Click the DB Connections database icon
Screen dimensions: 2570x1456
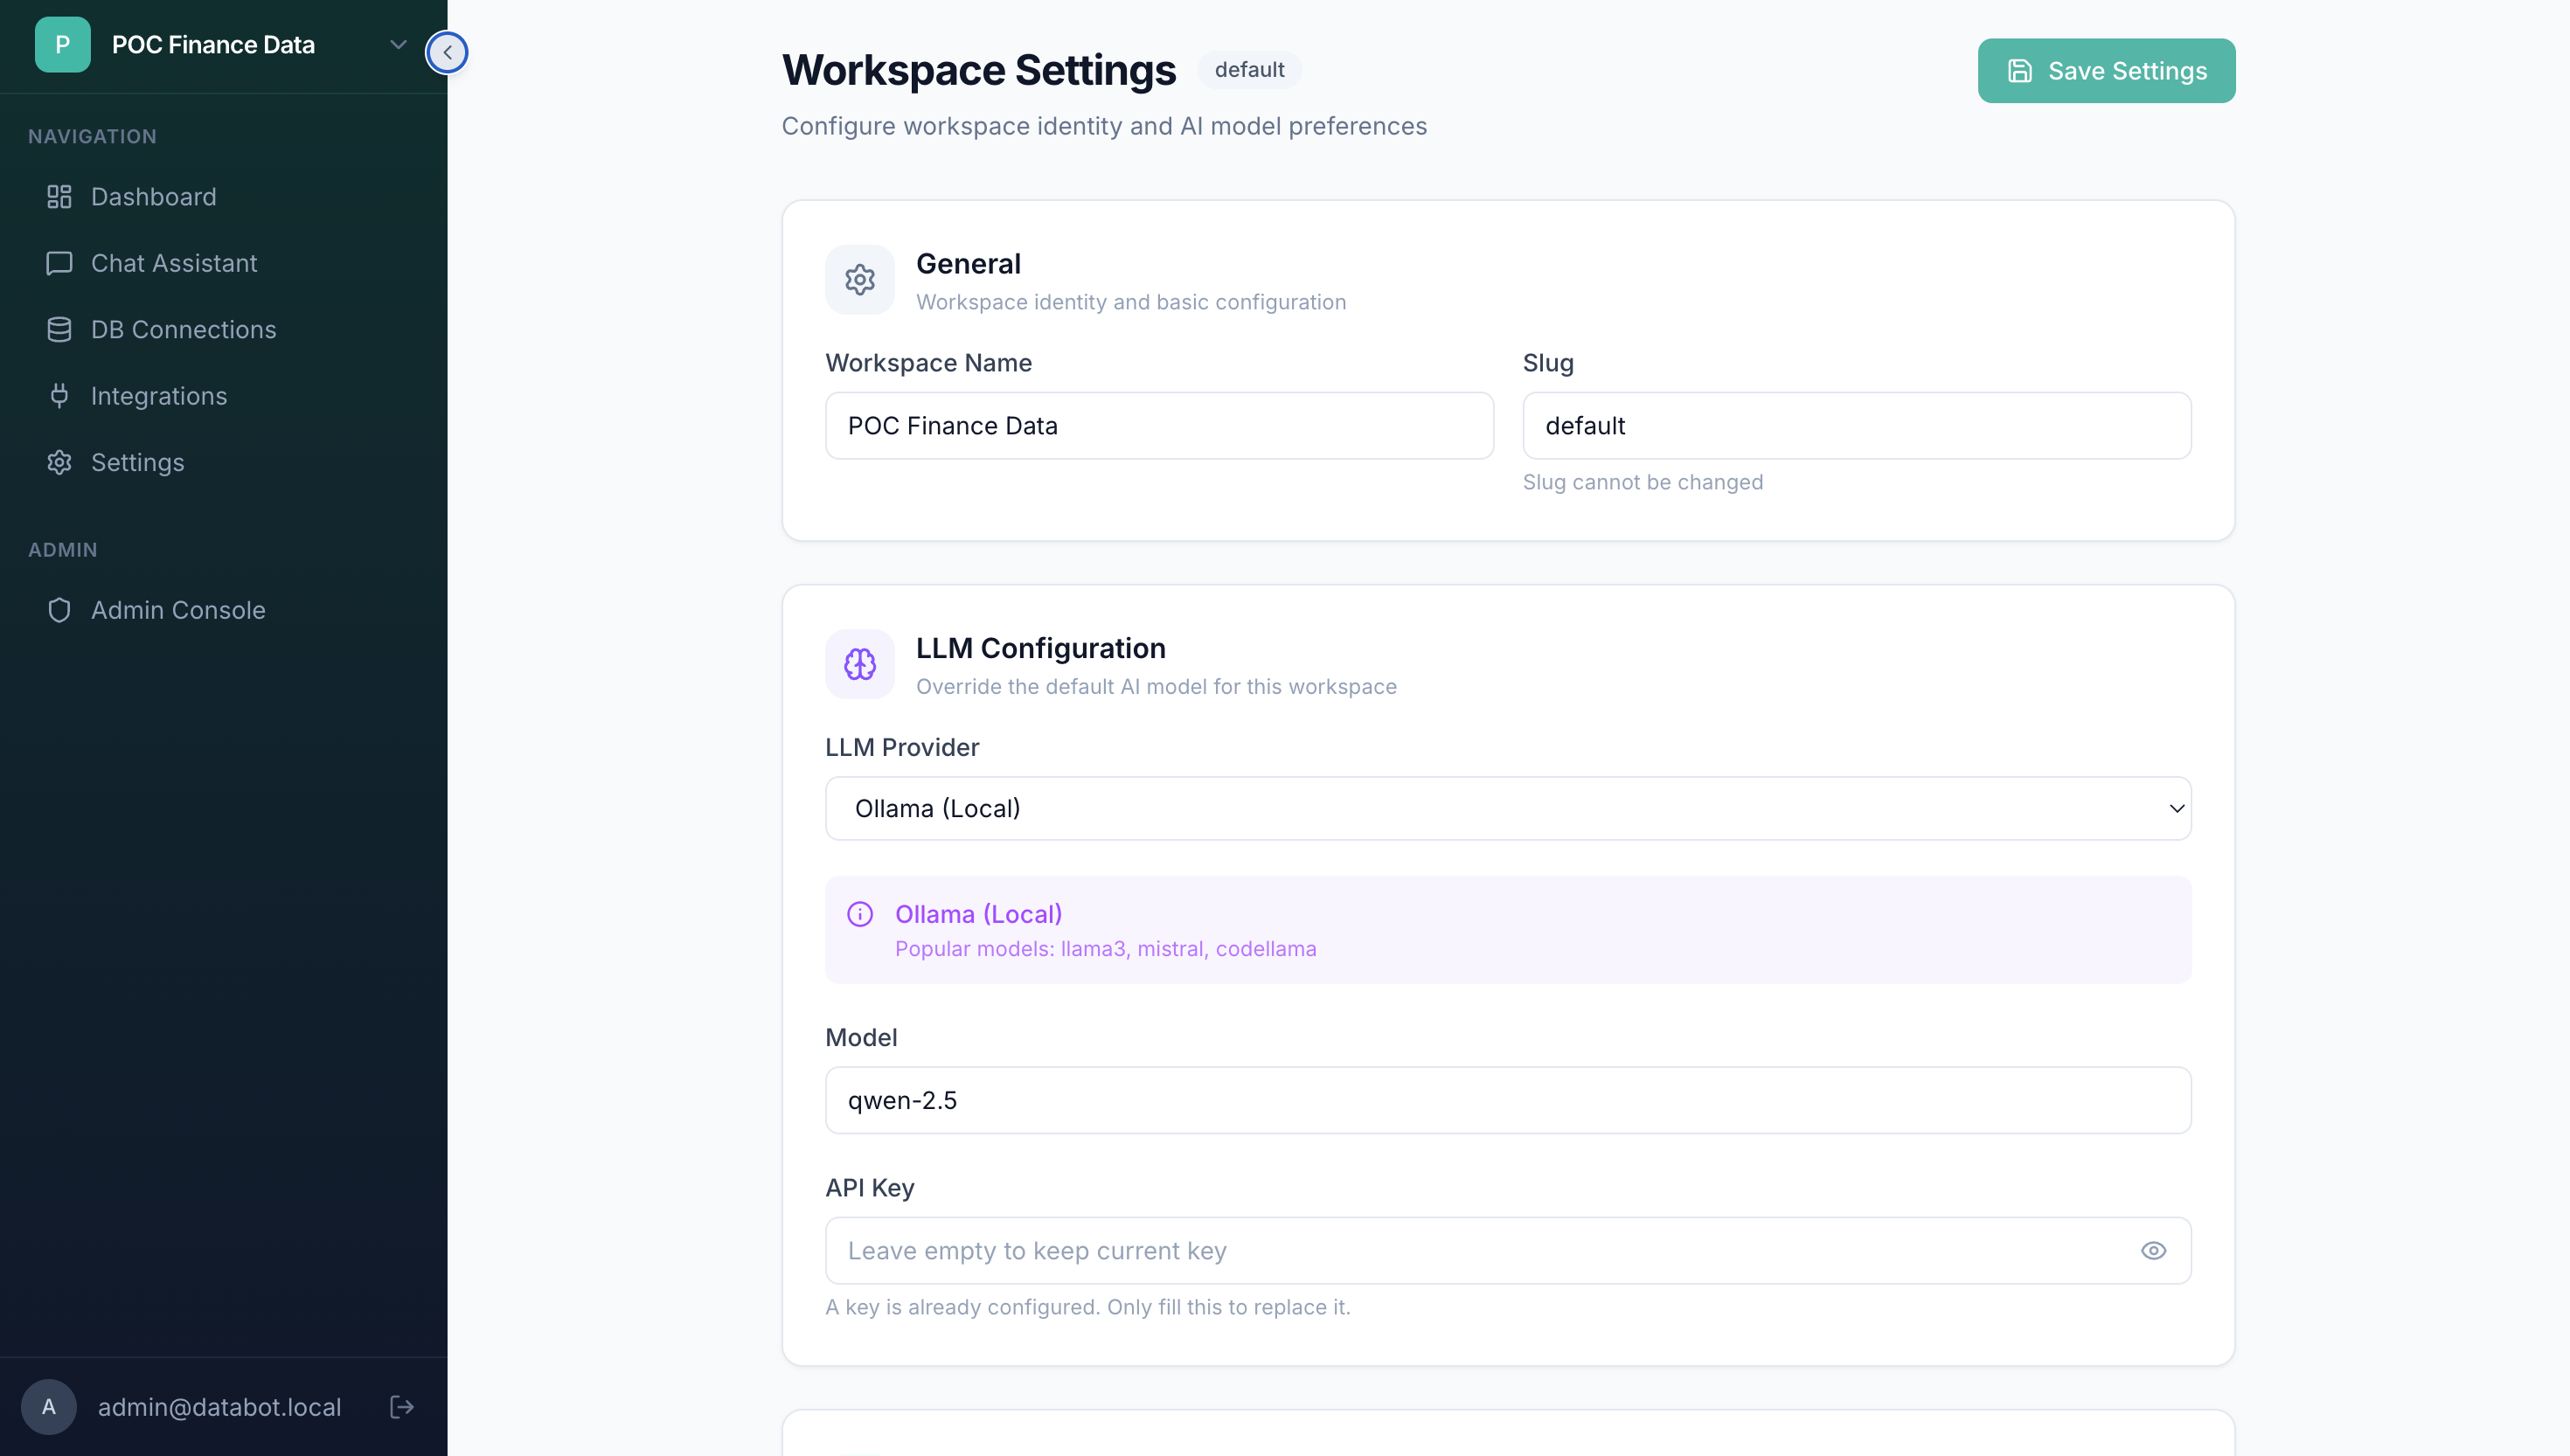tap(59, 329)
